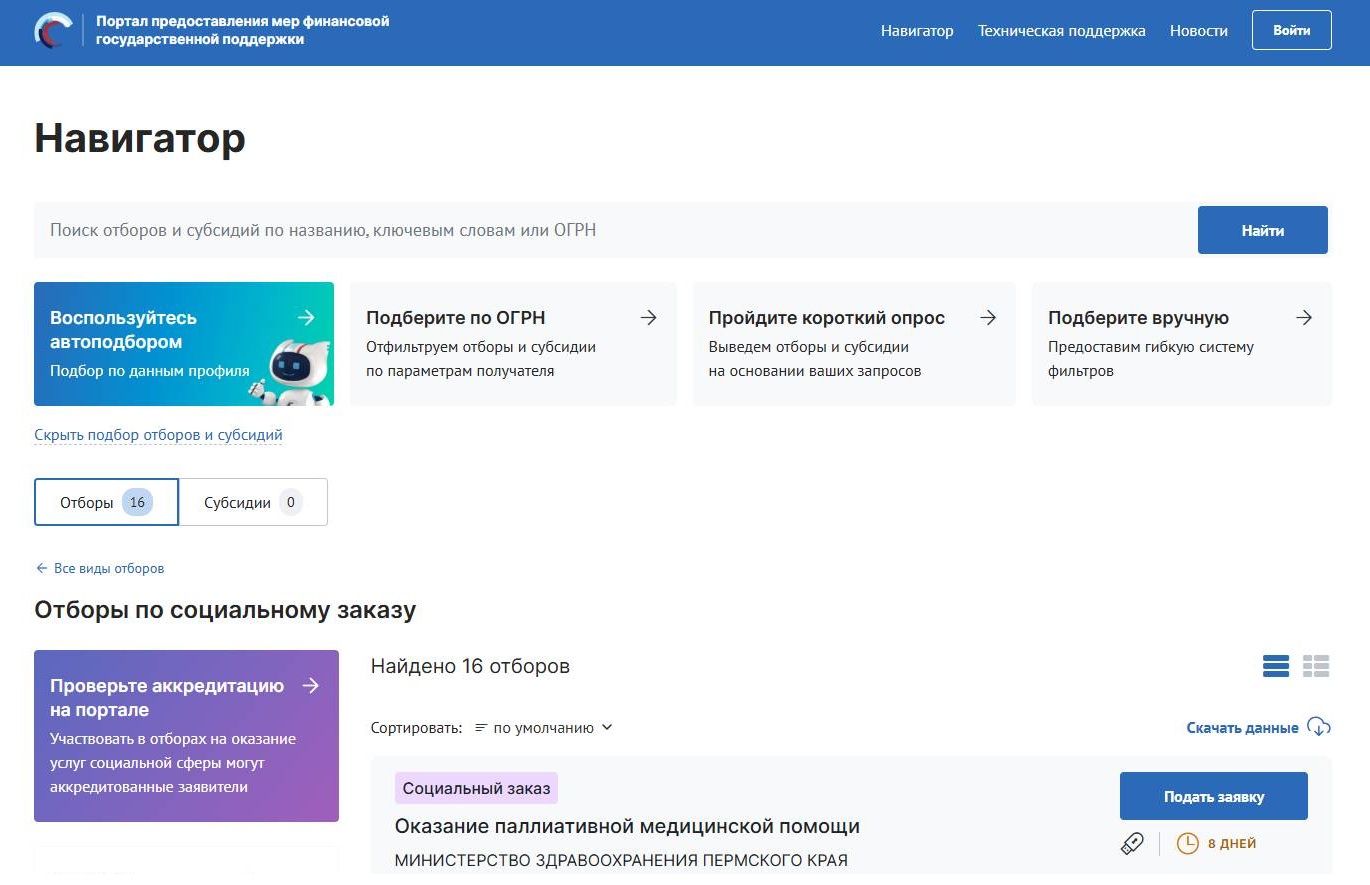Click arrow on 'Пройдите короткий опрос' card
Viewport: 1370px width, 885px height.
[988, 318]
